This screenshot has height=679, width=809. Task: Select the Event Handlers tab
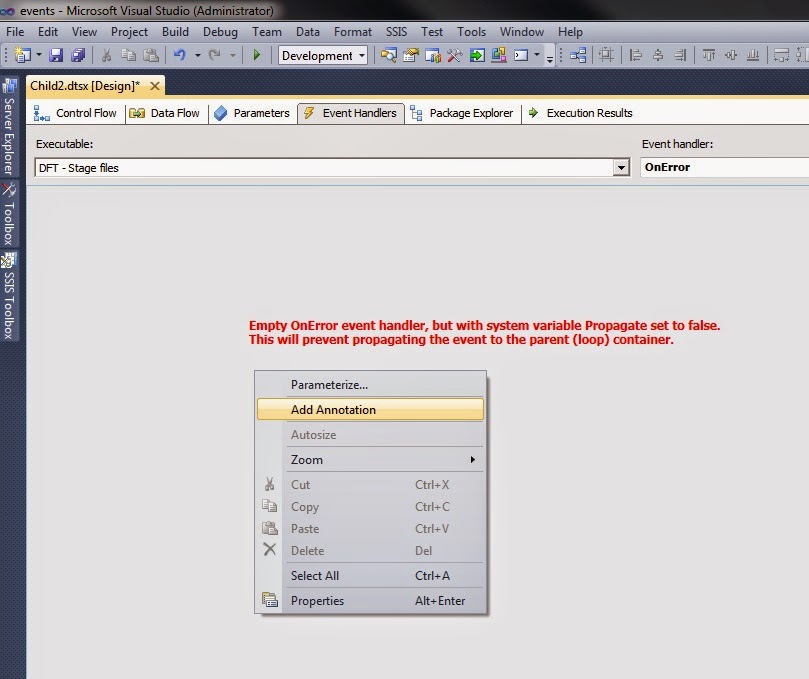click(x=350, y=114)
